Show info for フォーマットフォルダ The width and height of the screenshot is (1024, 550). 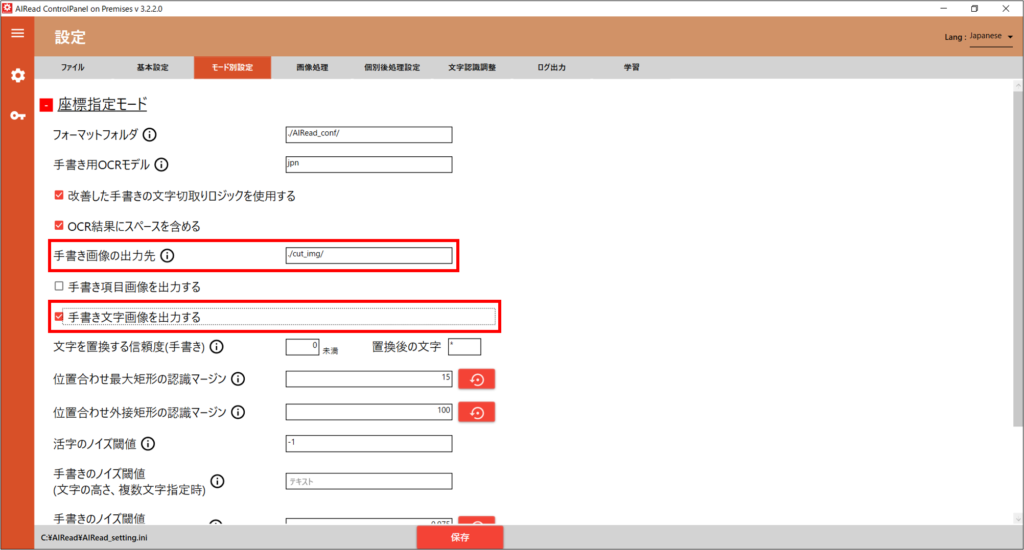coord(150,135)
